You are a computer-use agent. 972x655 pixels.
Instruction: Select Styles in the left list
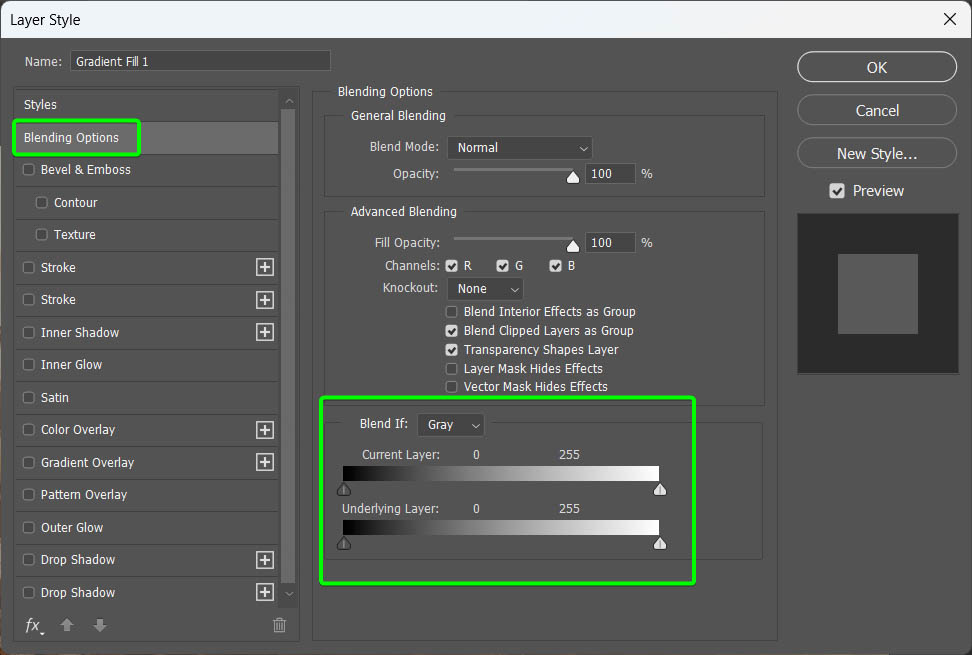pos(41,105)
